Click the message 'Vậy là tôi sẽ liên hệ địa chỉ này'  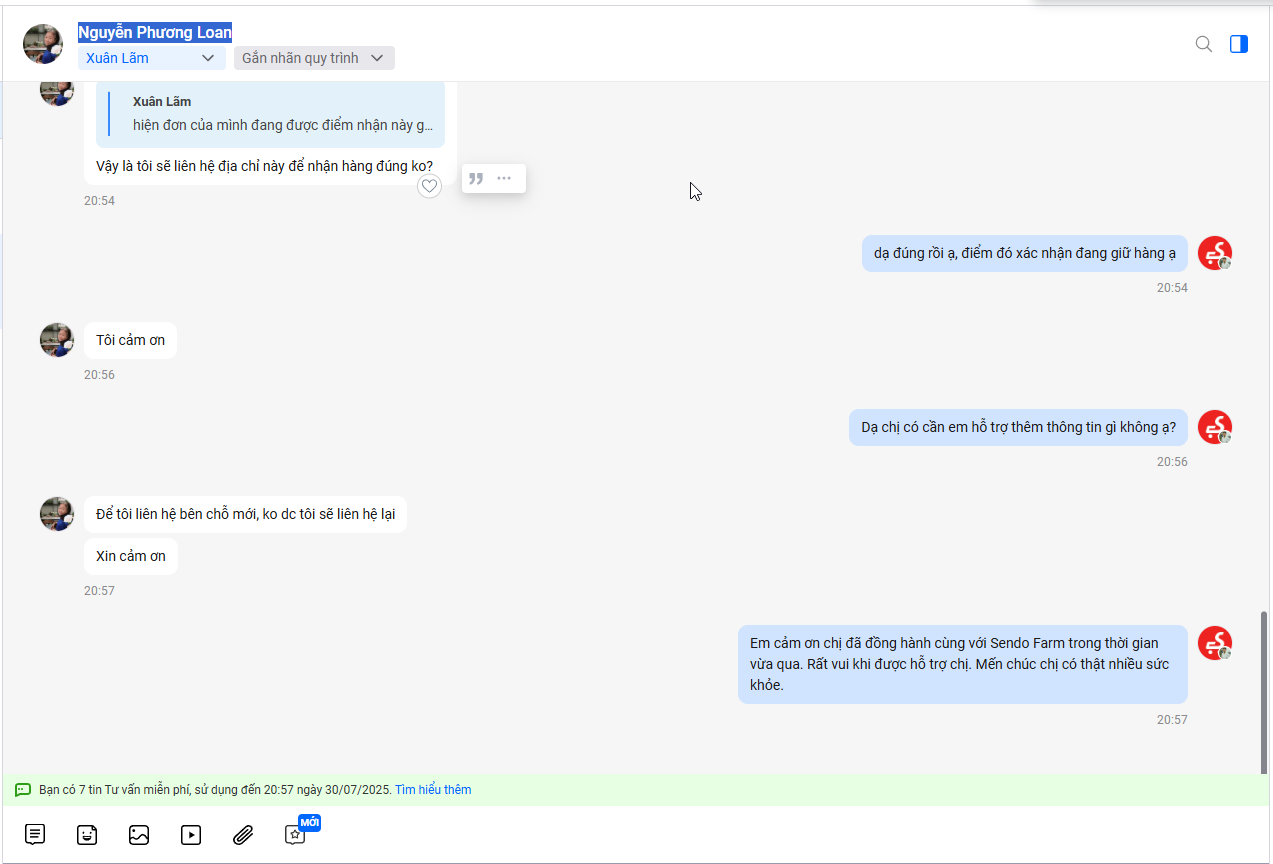click(x=265, y=166)
